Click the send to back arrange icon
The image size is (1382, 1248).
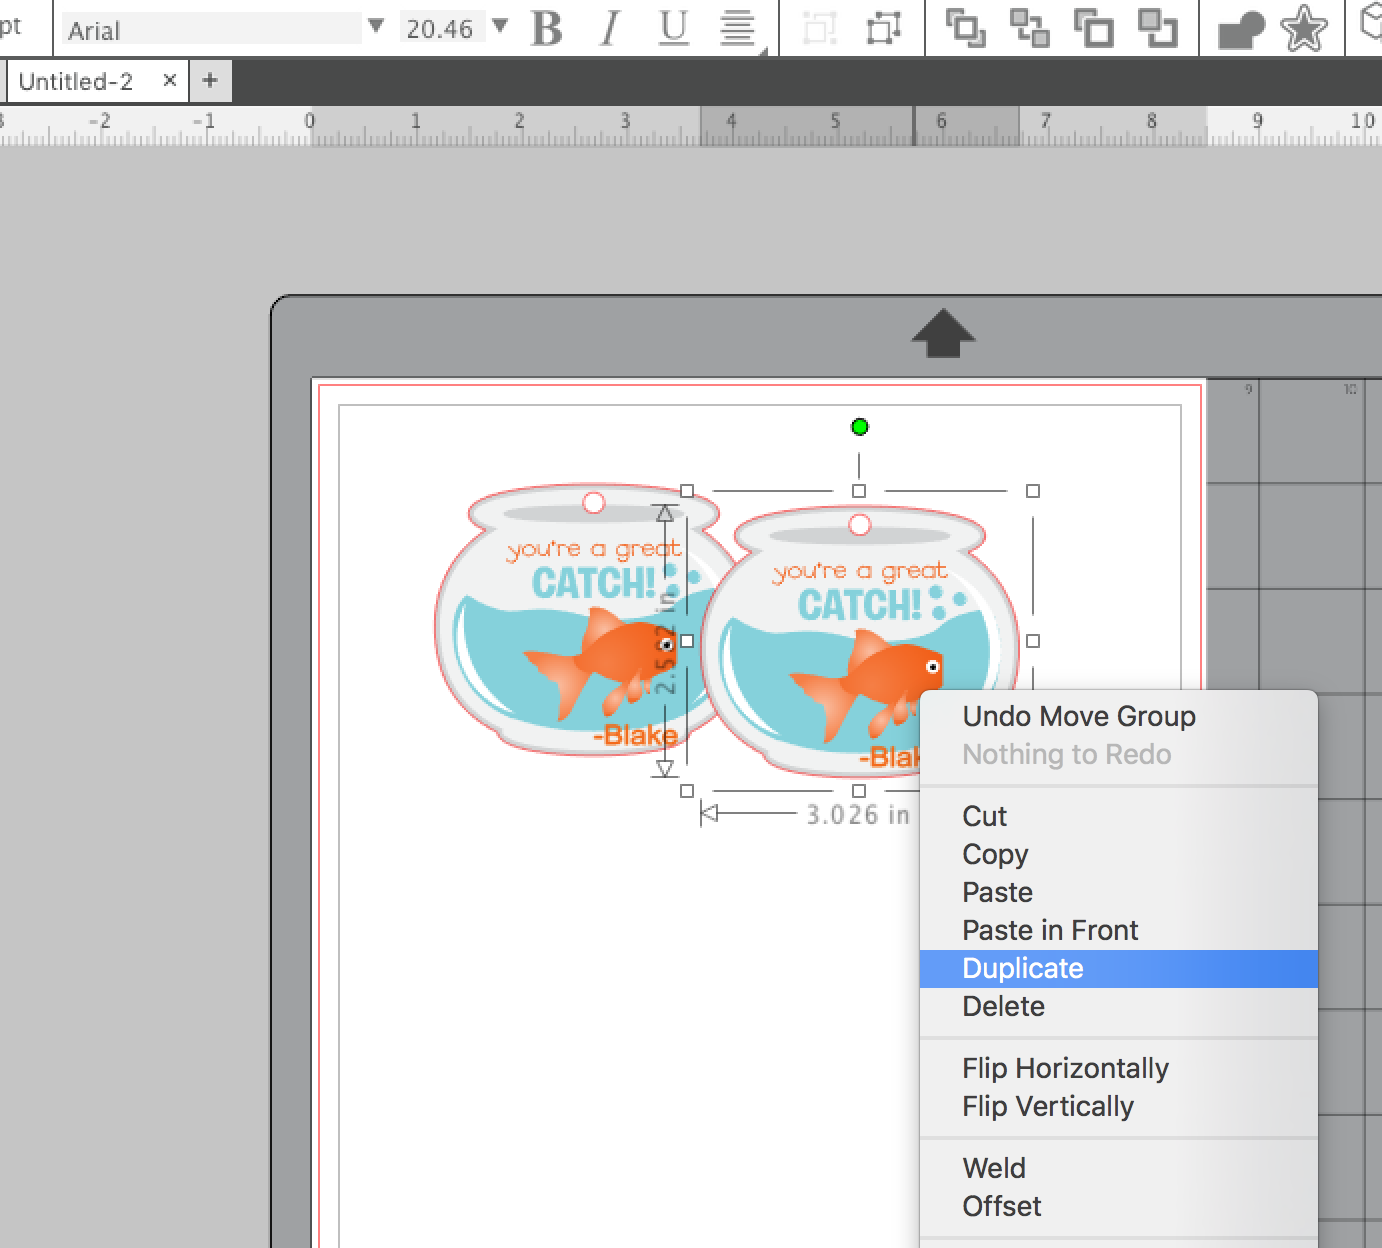click(1030, 29)
